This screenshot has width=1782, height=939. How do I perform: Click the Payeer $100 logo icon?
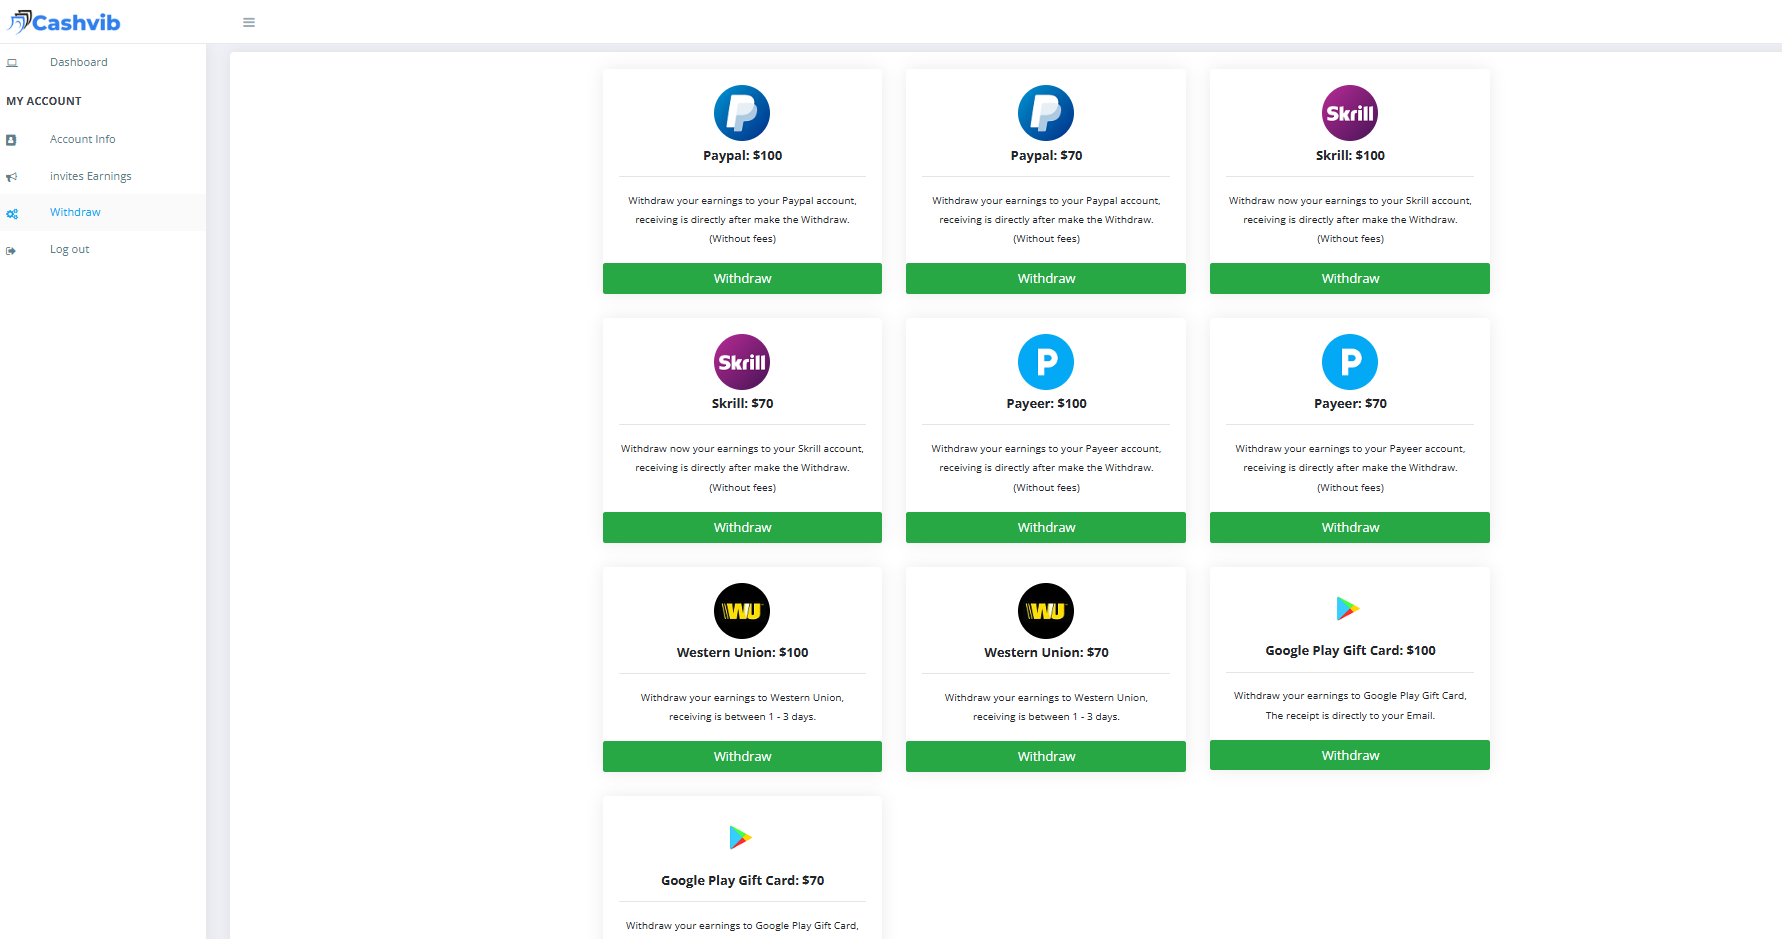1045,362
